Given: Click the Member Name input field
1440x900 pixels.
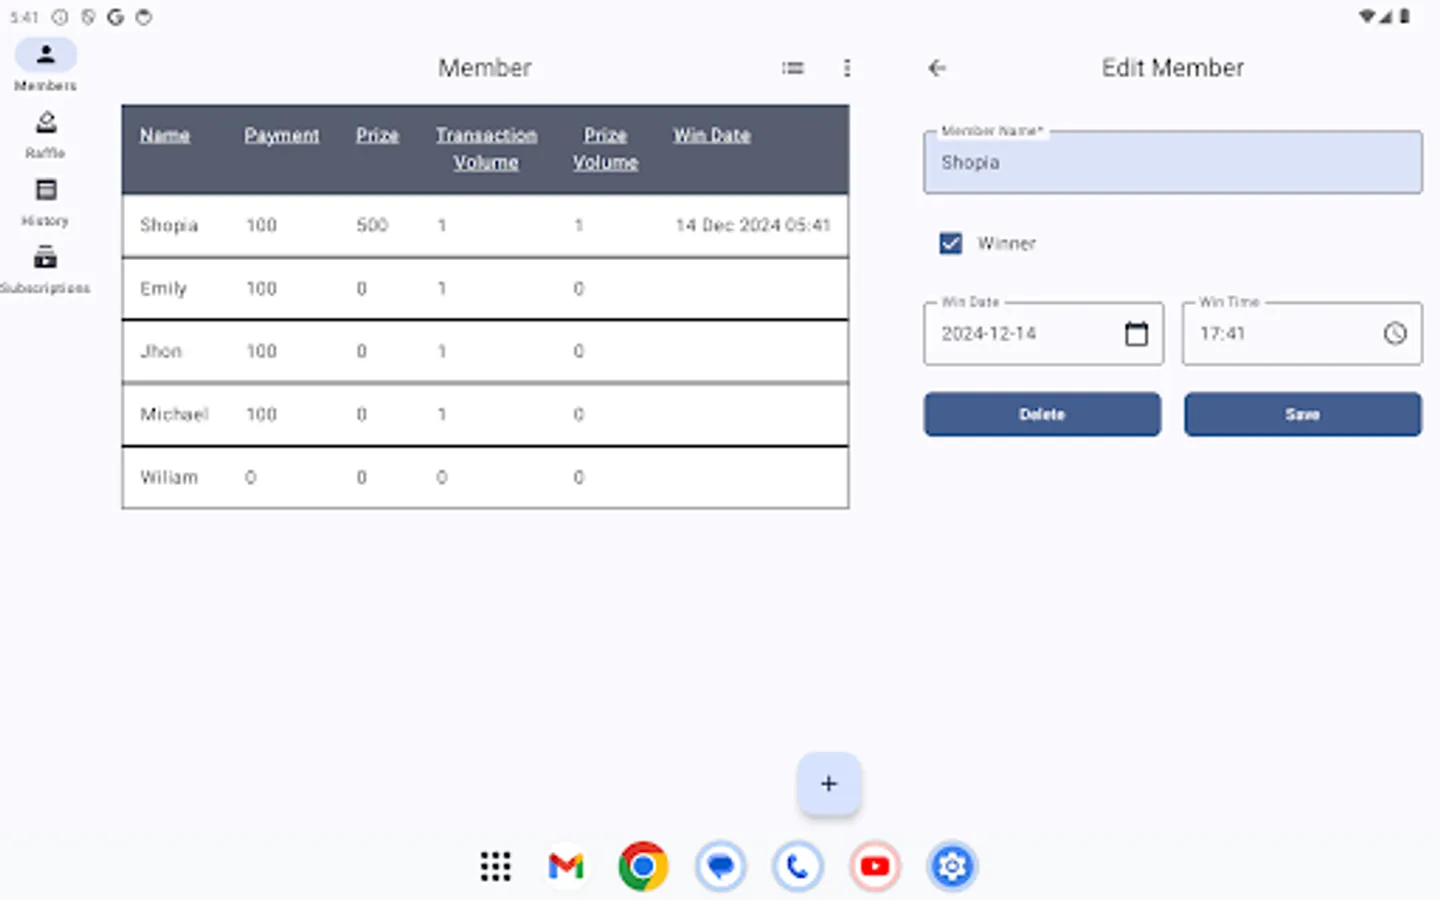Looking at the screenshot, I should click(x=1172, y=162).
